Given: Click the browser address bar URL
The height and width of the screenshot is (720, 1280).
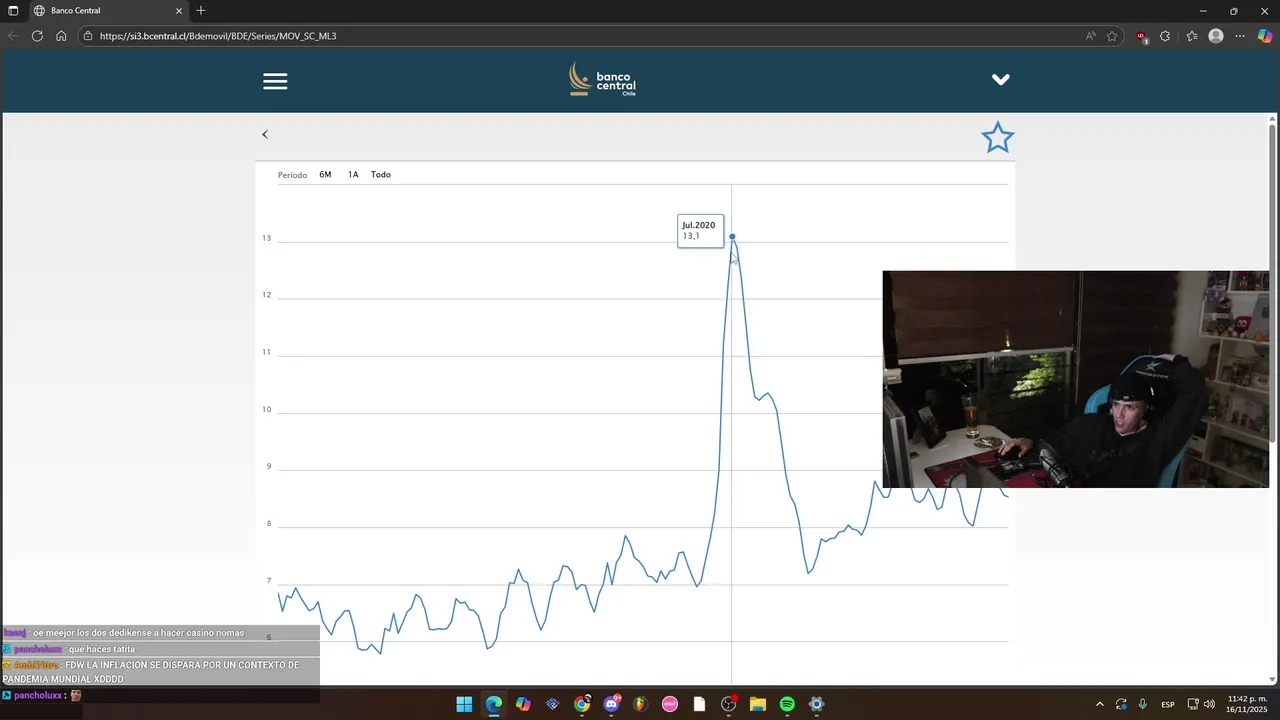Looking at the screenshot, I should click(218, 36).
